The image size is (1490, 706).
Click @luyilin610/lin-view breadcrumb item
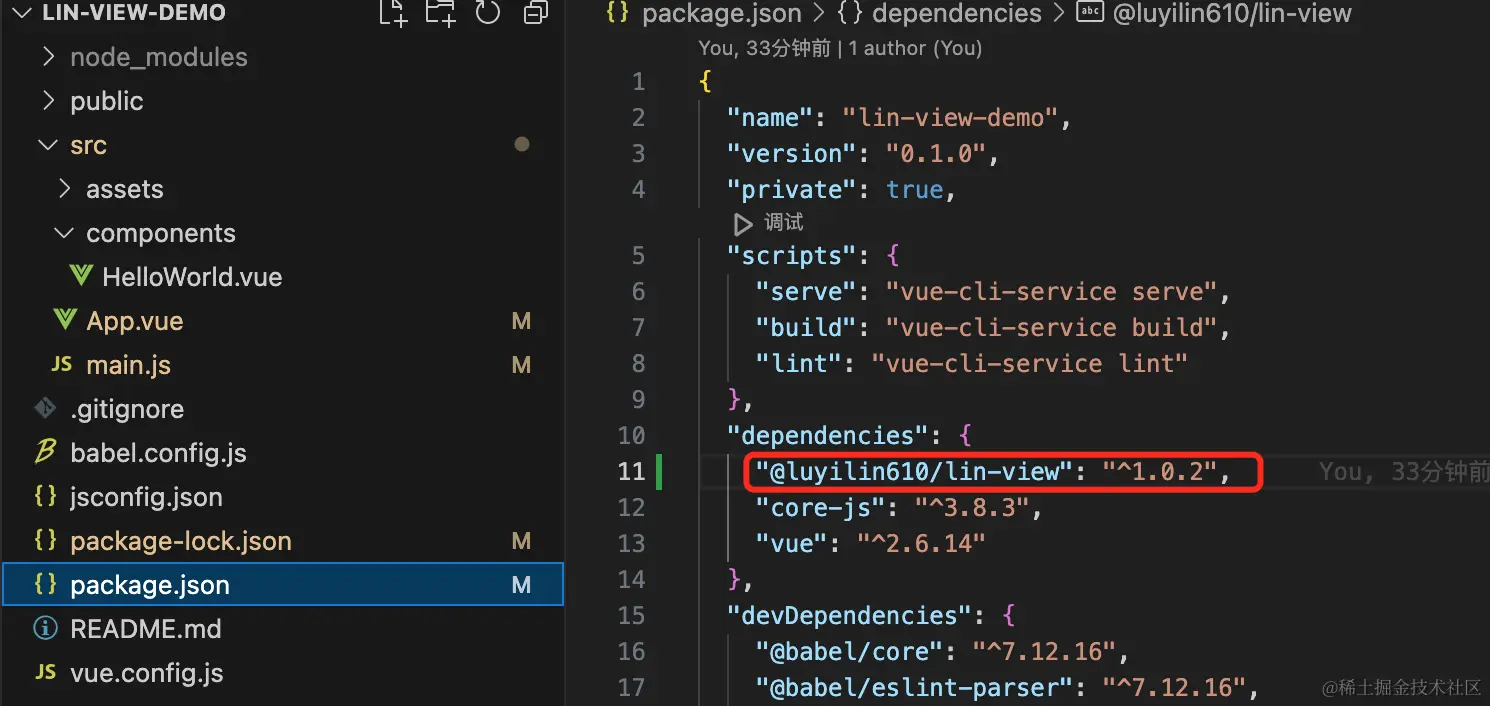1232,13
